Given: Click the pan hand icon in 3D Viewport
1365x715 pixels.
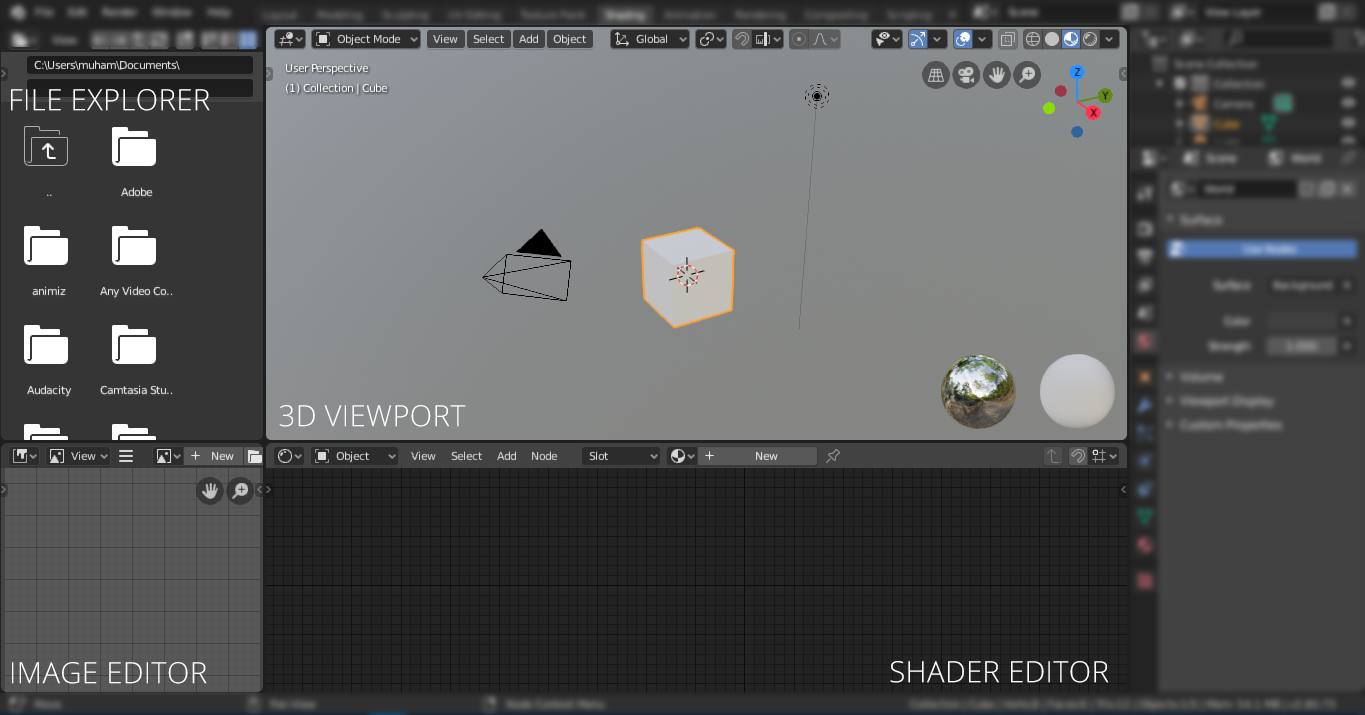Looking at the screenshot, I should point(996,75).
